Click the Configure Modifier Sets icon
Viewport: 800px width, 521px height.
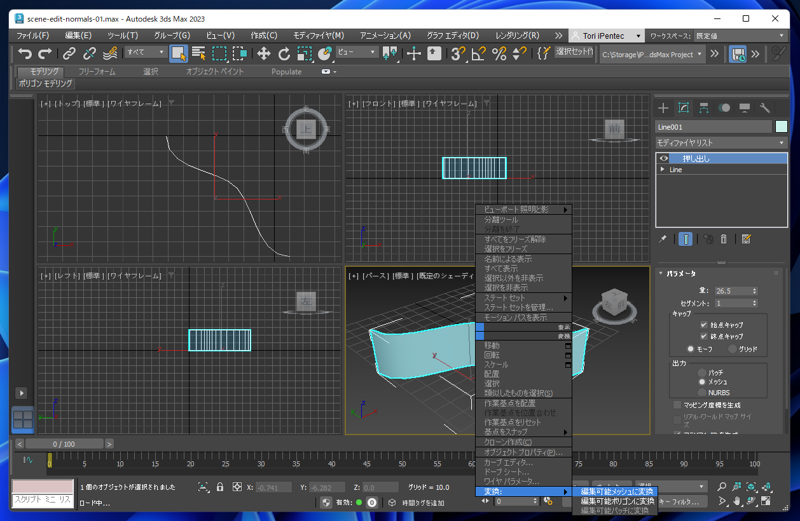point(746,239)
